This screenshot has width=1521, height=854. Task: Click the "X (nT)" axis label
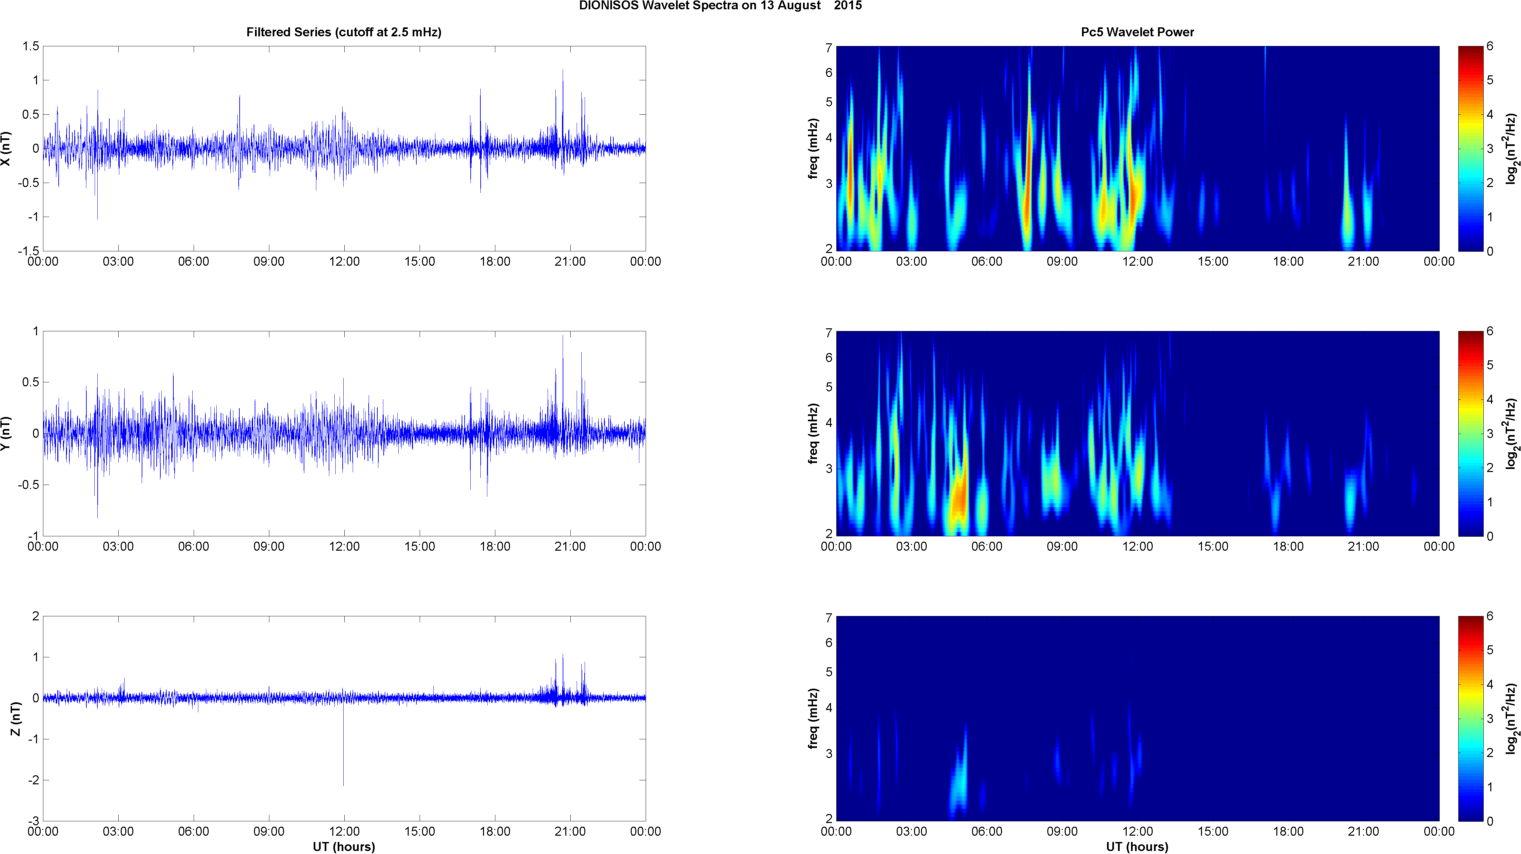[7, 148]
